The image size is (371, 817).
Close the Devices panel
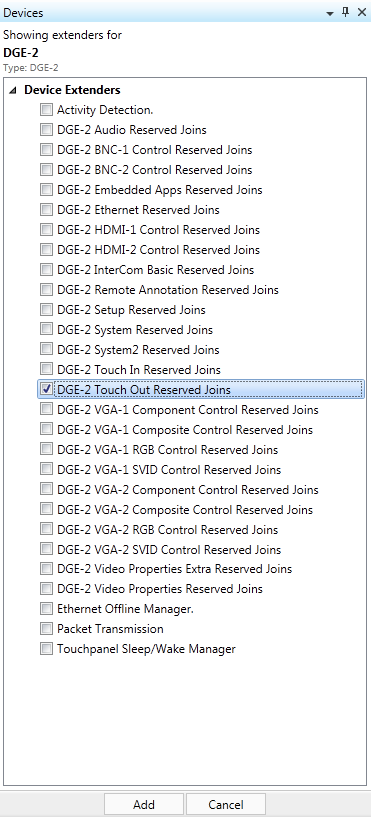362,13
